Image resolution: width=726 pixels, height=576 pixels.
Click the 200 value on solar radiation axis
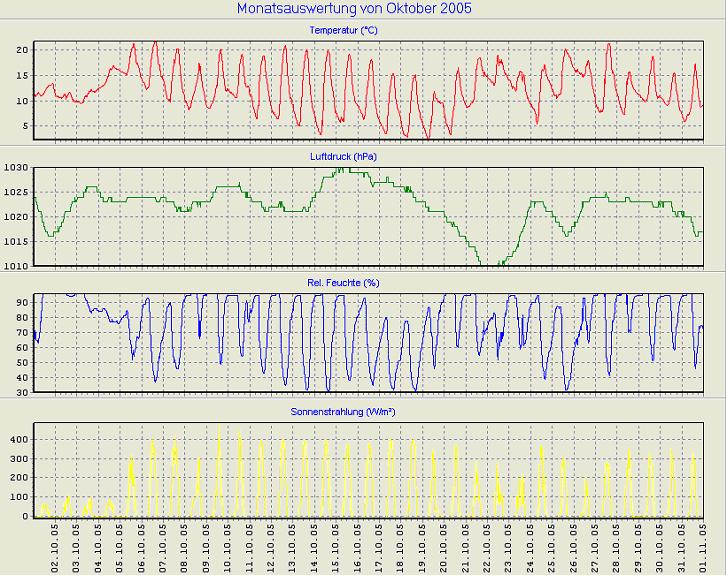coord(18,478)
